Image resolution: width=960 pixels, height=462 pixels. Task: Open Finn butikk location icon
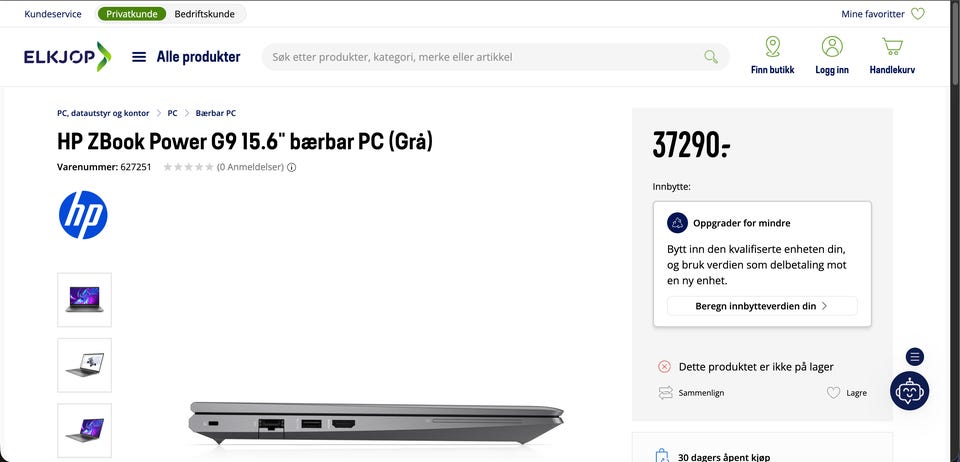773,47
